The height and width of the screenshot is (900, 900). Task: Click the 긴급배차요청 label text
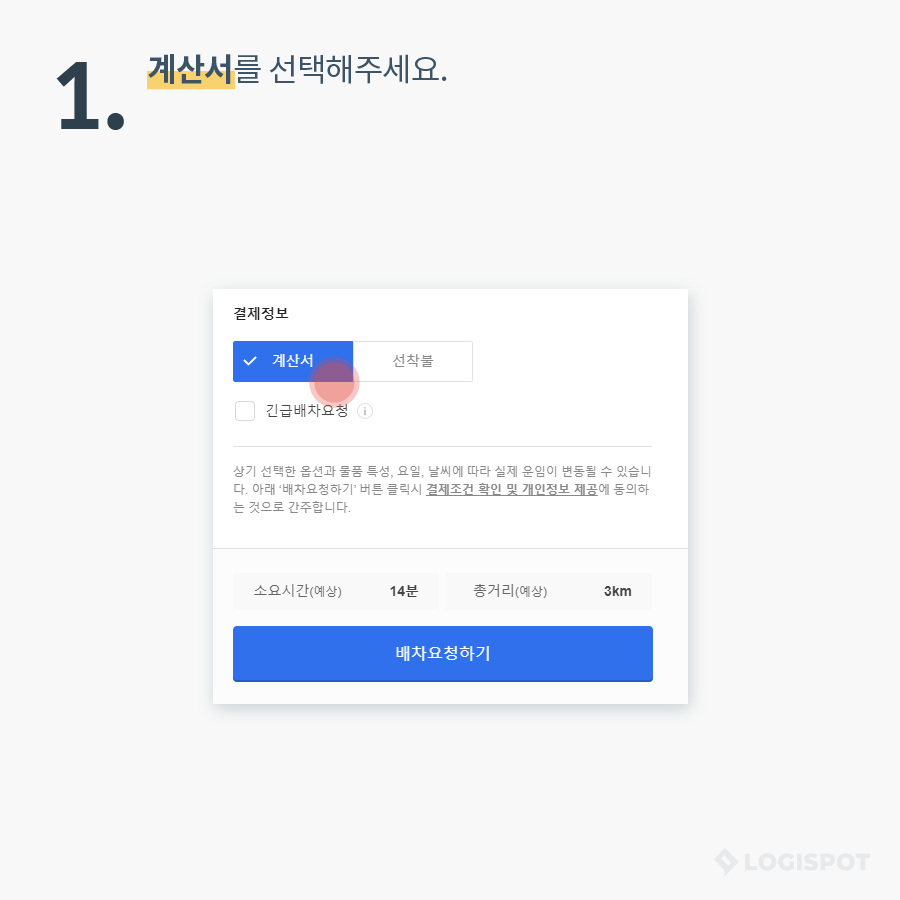coord(307,411)
